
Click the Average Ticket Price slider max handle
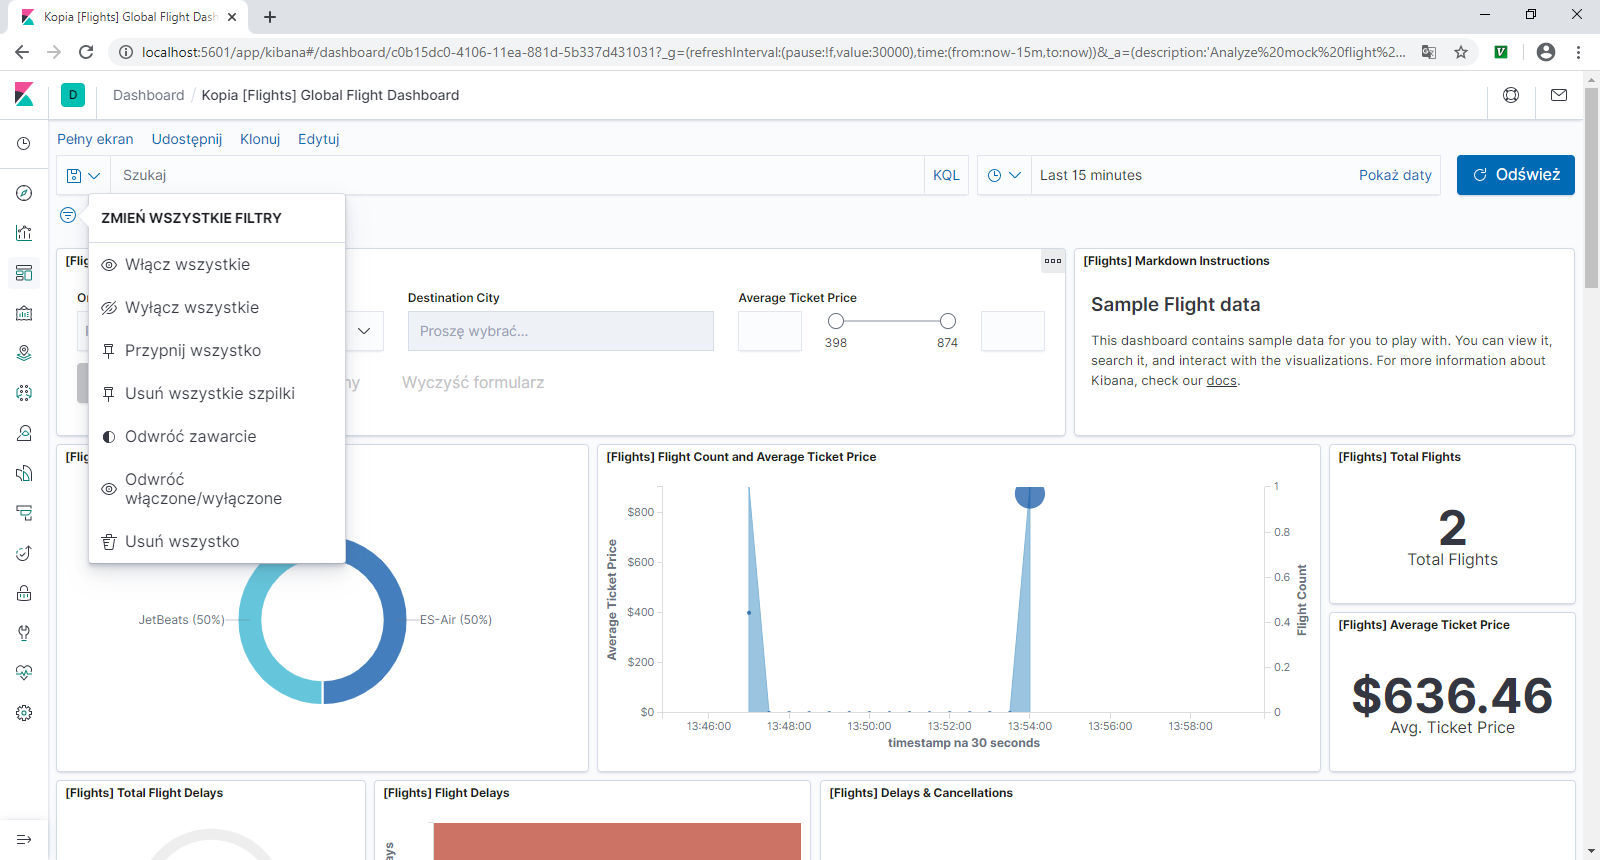tap(948, 321)
